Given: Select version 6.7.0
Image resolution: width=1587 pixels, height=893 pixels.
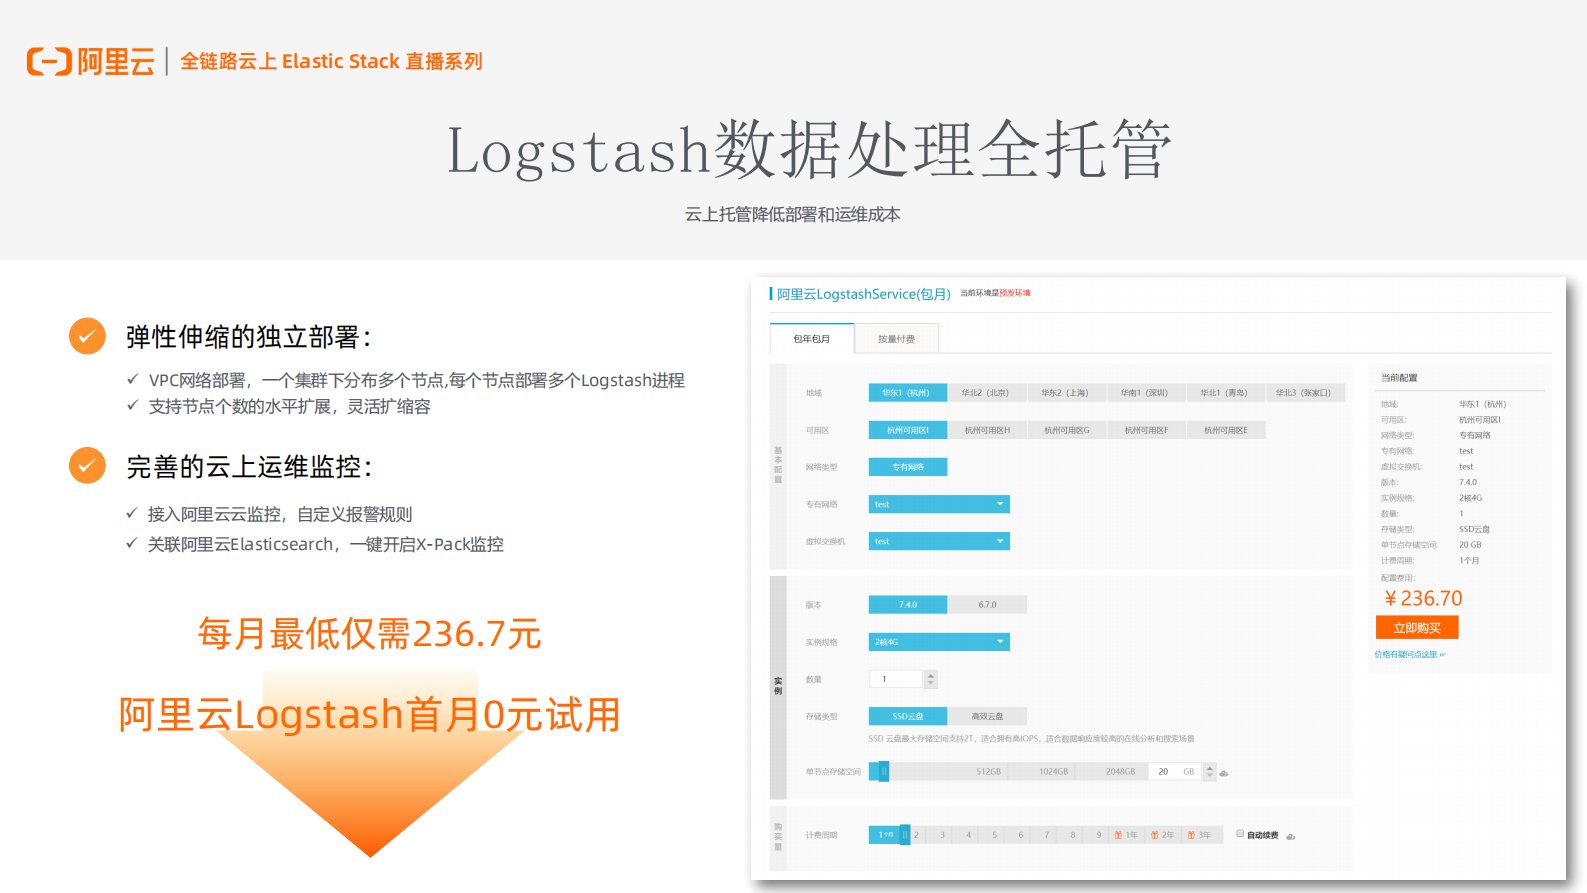Looking at the screenshot, I should 986,605.
